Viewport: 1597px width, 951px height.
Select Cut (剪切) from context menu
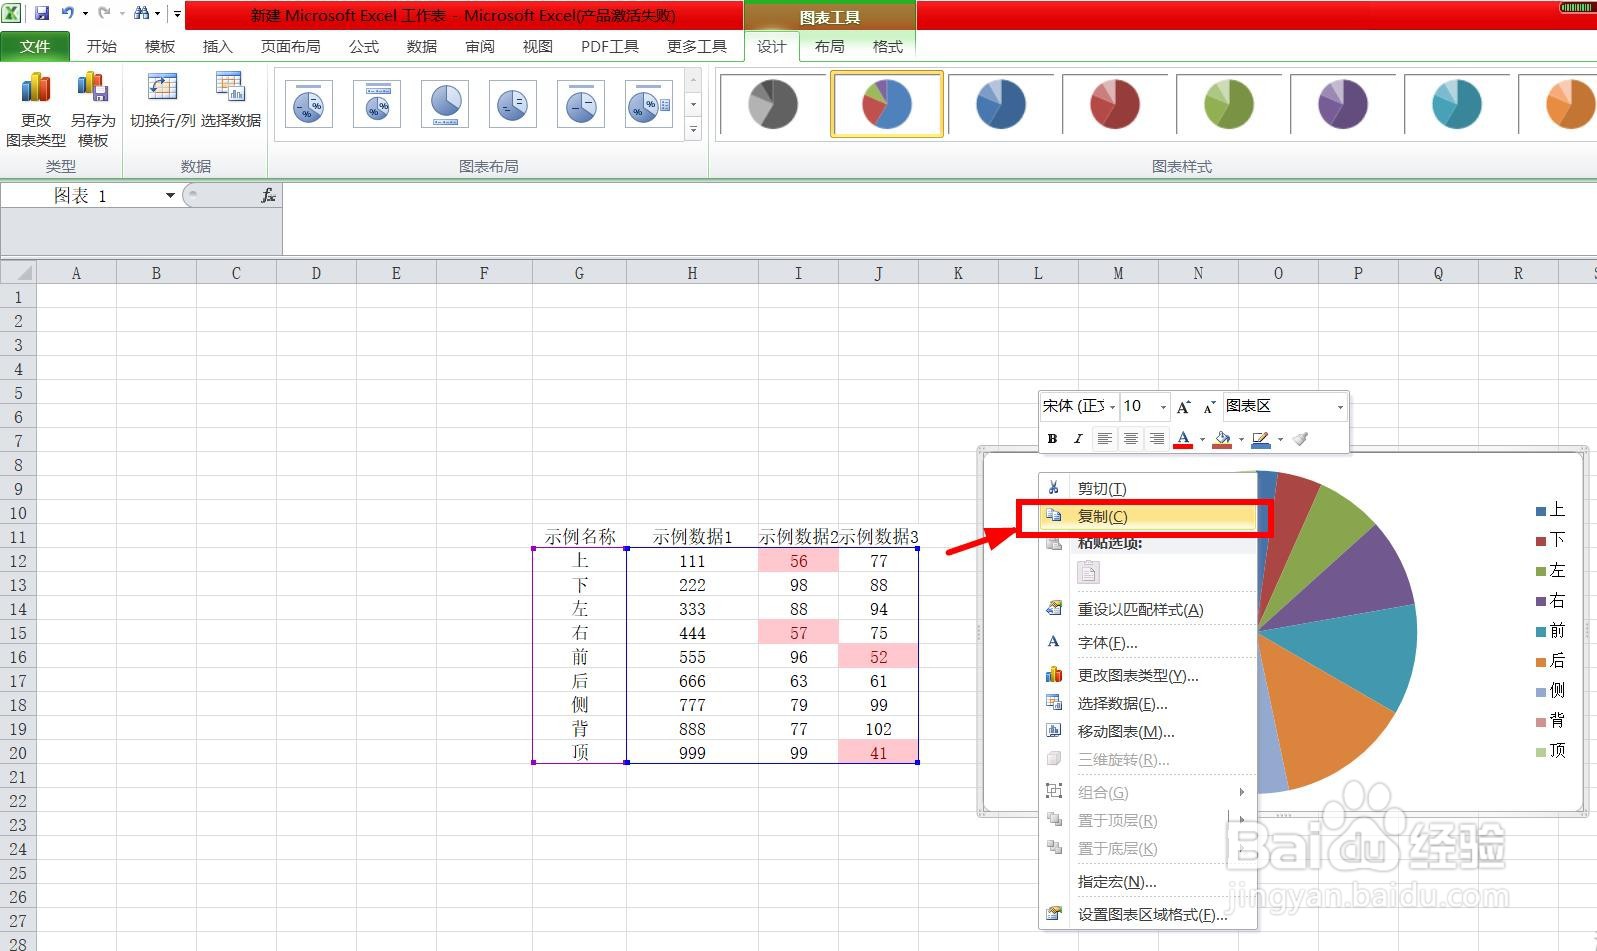pyautogui.click(x=1148, y=488)
